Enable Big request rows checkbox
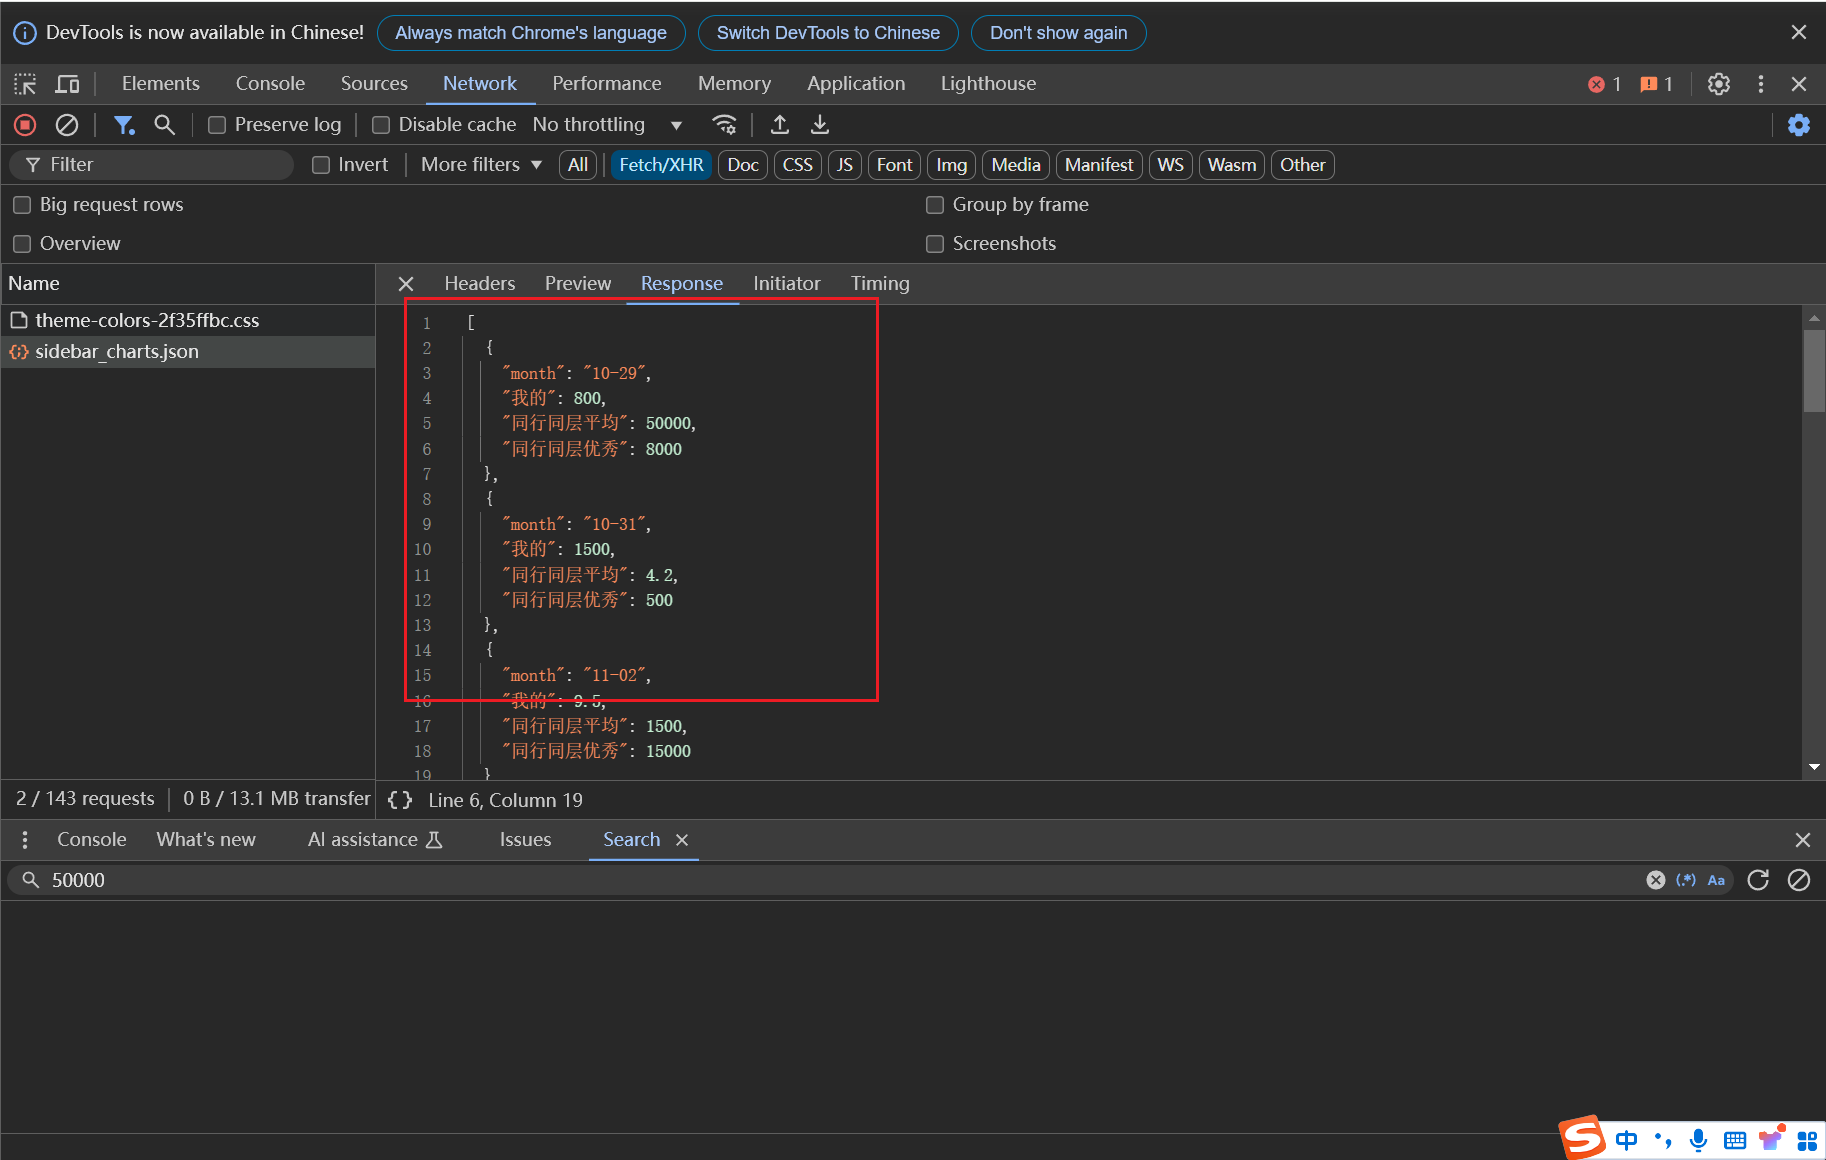The image size is (1826, 1160). tap(22, 205)
